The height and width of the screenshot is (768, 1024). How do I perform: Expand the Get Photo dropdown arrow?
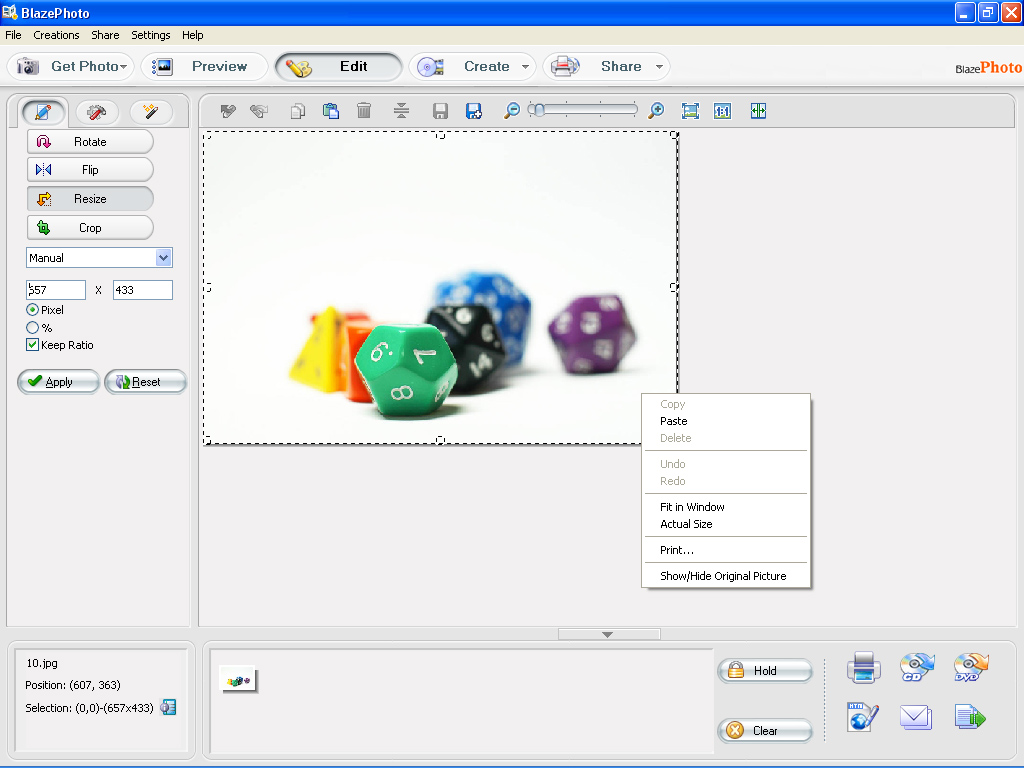click(124, 67)
